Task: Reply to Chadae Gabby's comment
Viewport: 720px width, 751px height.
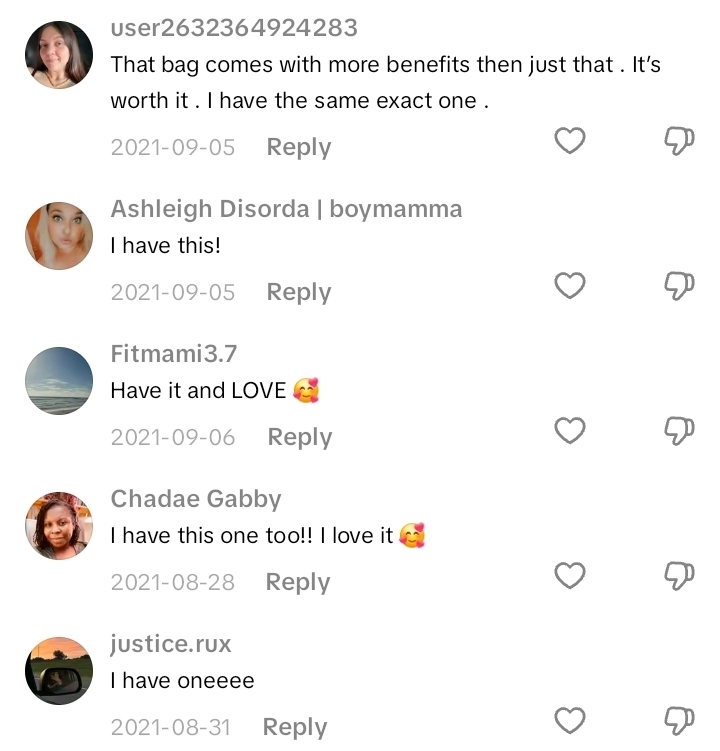Action: [297, 582]
